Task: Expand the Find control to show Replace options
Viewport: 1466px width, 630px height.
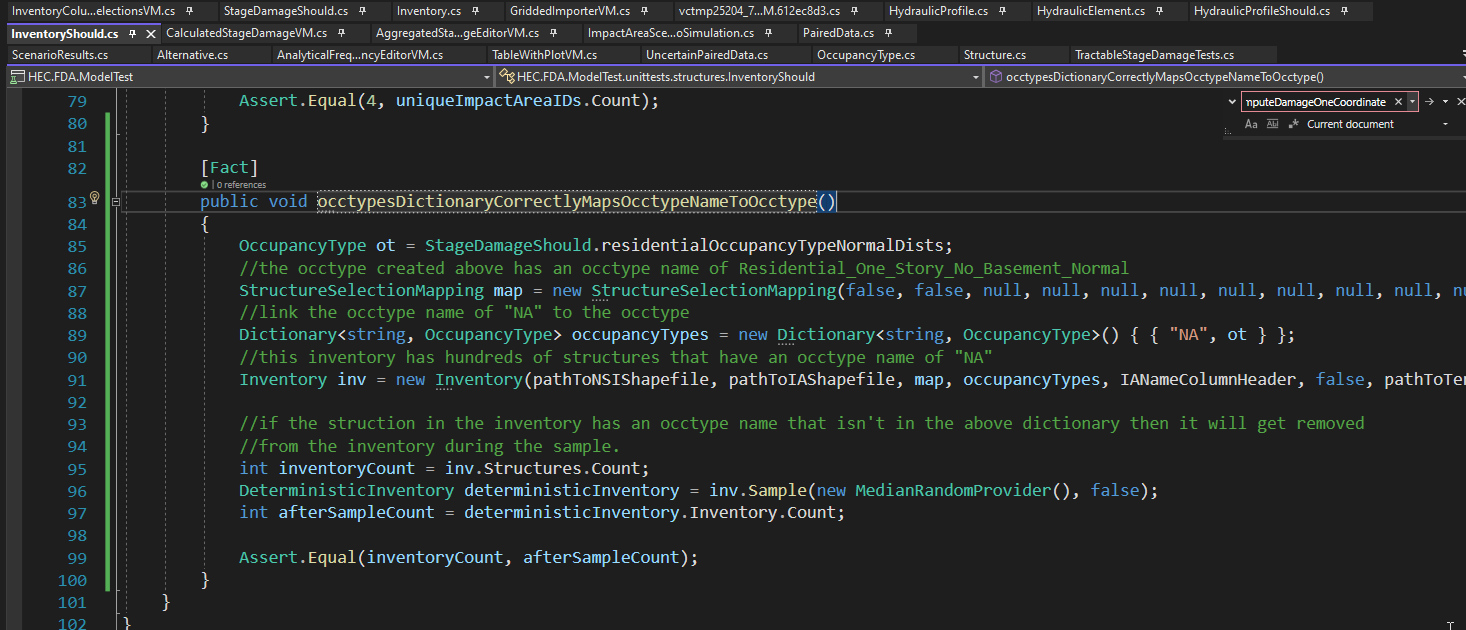Action: coord(1232,101)
